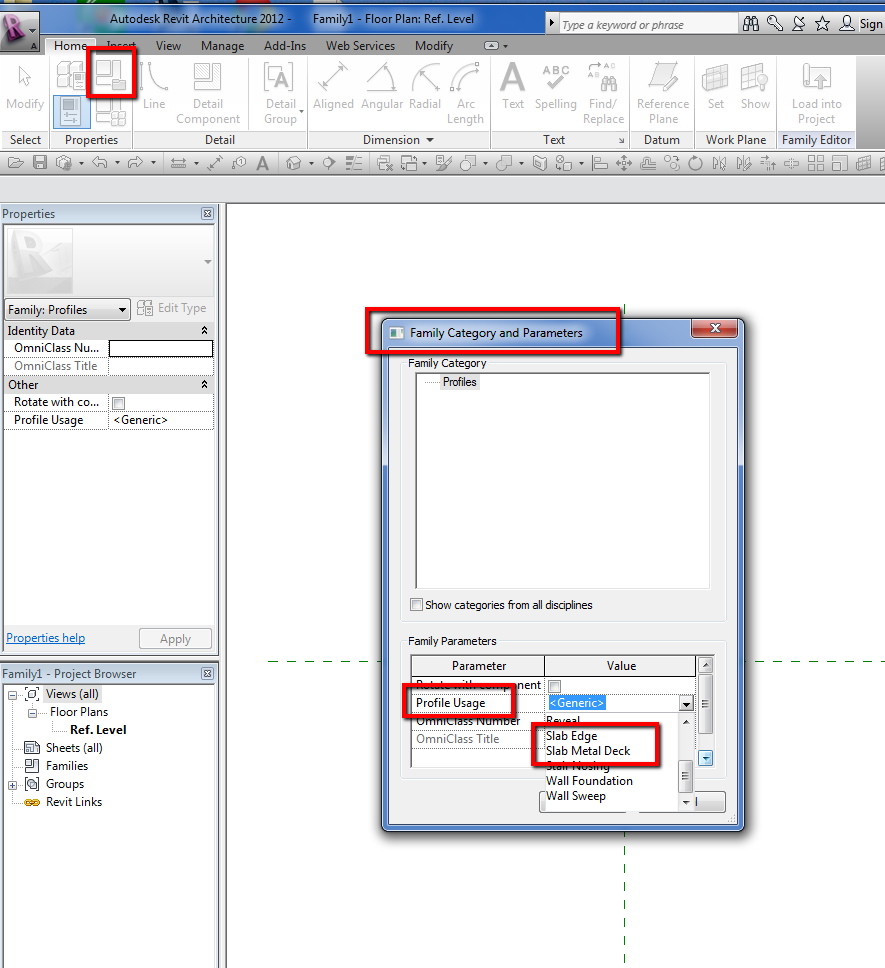Toggle the Properties palette ribbon button
Image resolution: width=885 pixels, height=968 pixels.
(x=71, y=111)
